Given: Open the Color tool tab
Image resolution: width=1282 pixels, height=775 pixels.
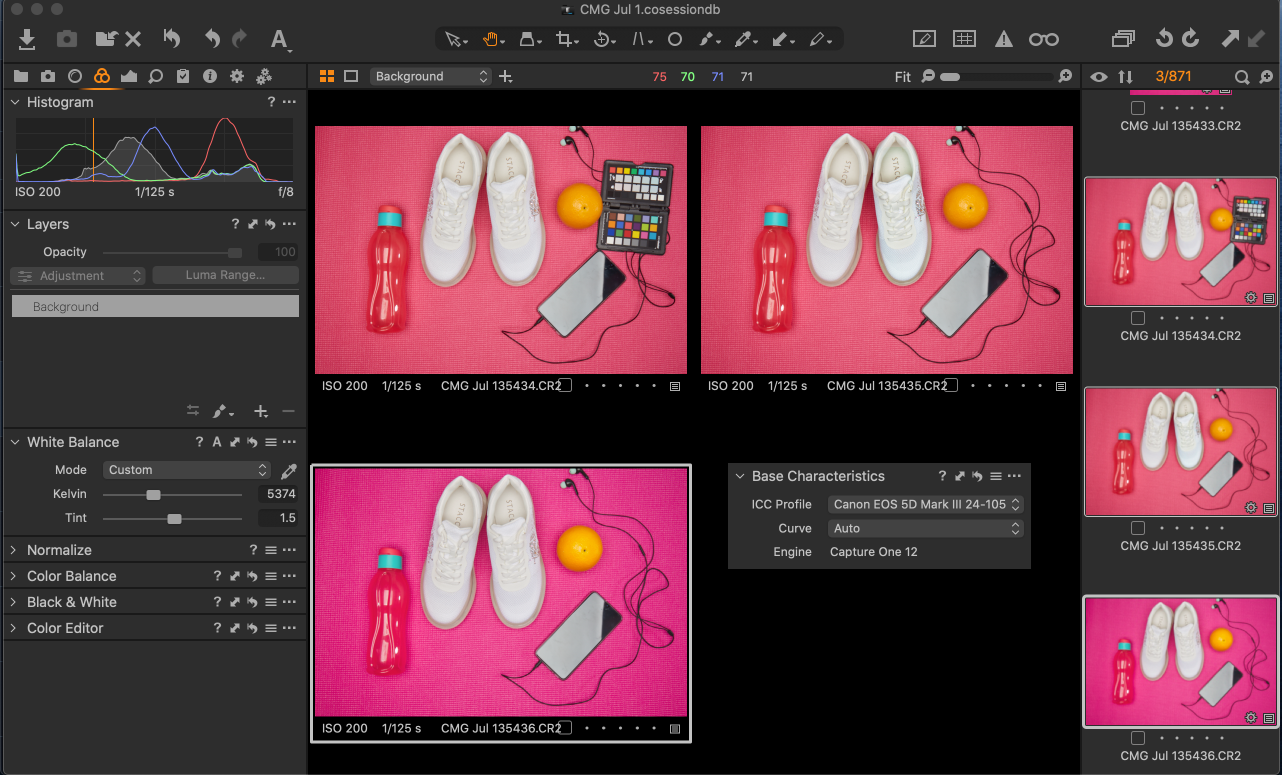Looking at the screenshot, I should (x=101, y=76).
